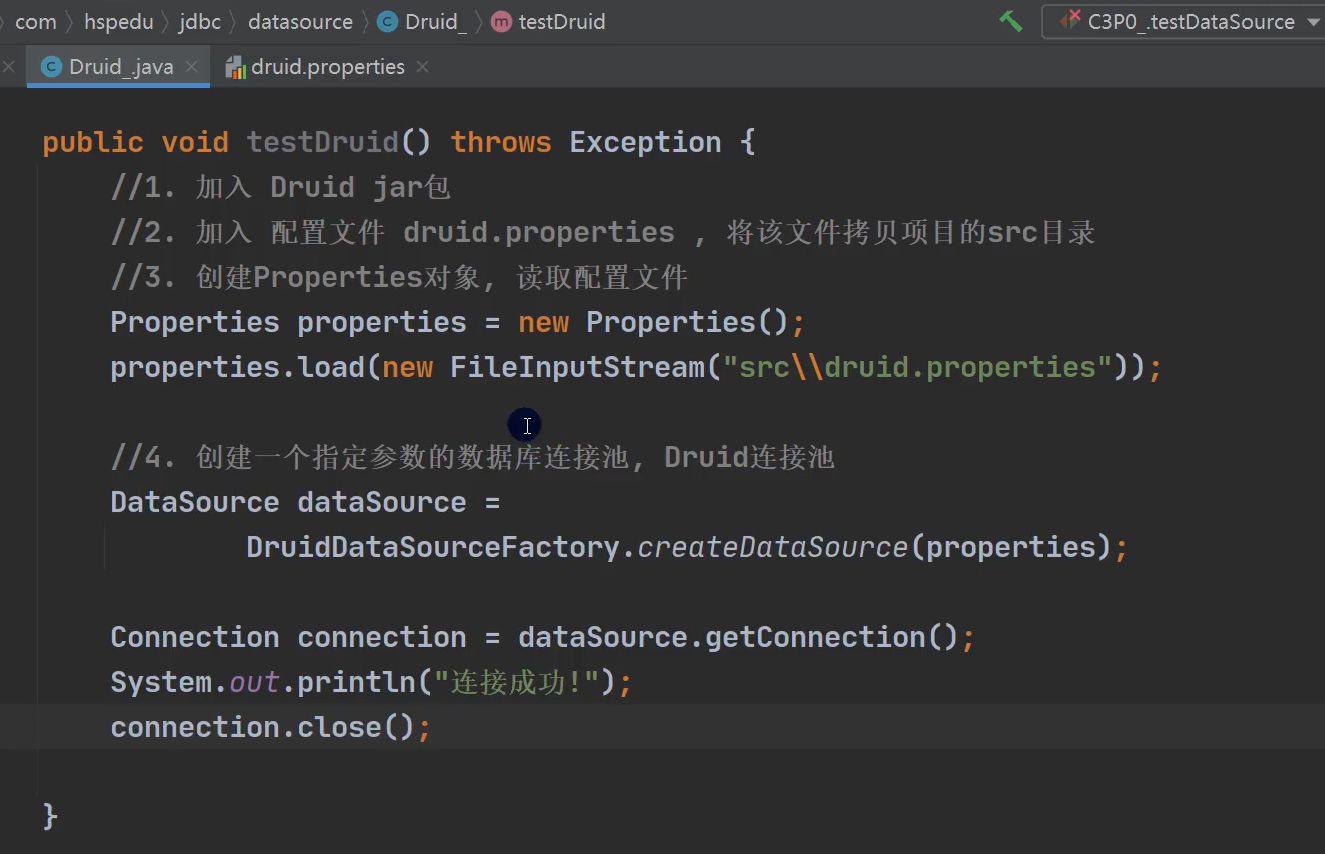1325x854 pixels.
Task: Click 'properties.load' method call
Action: coord(238,367)
